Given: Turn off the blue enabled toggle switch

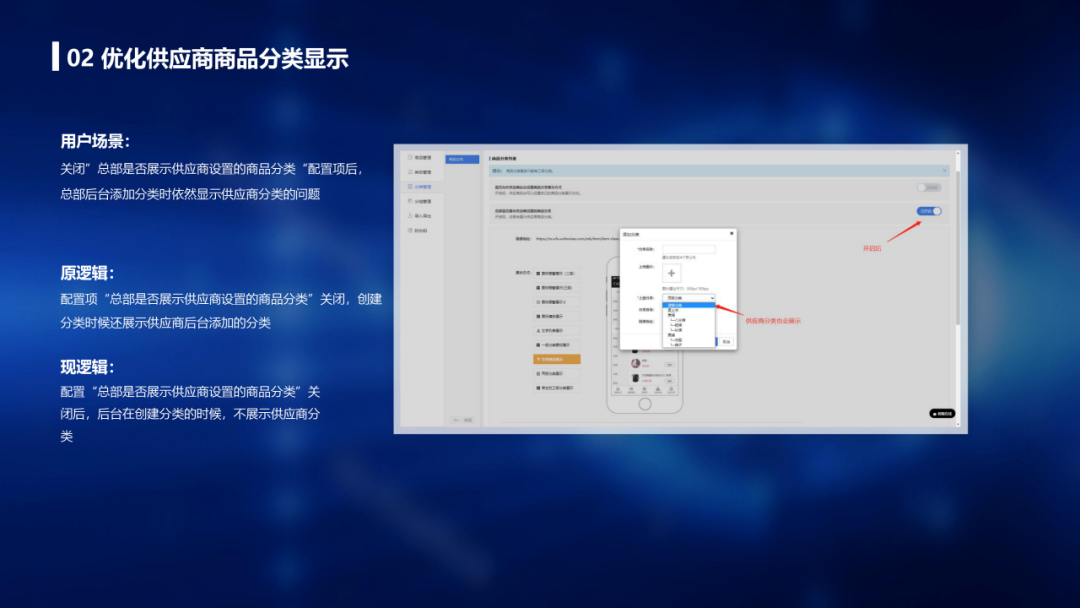Looking at the screenshot, I should click(928, 211).
